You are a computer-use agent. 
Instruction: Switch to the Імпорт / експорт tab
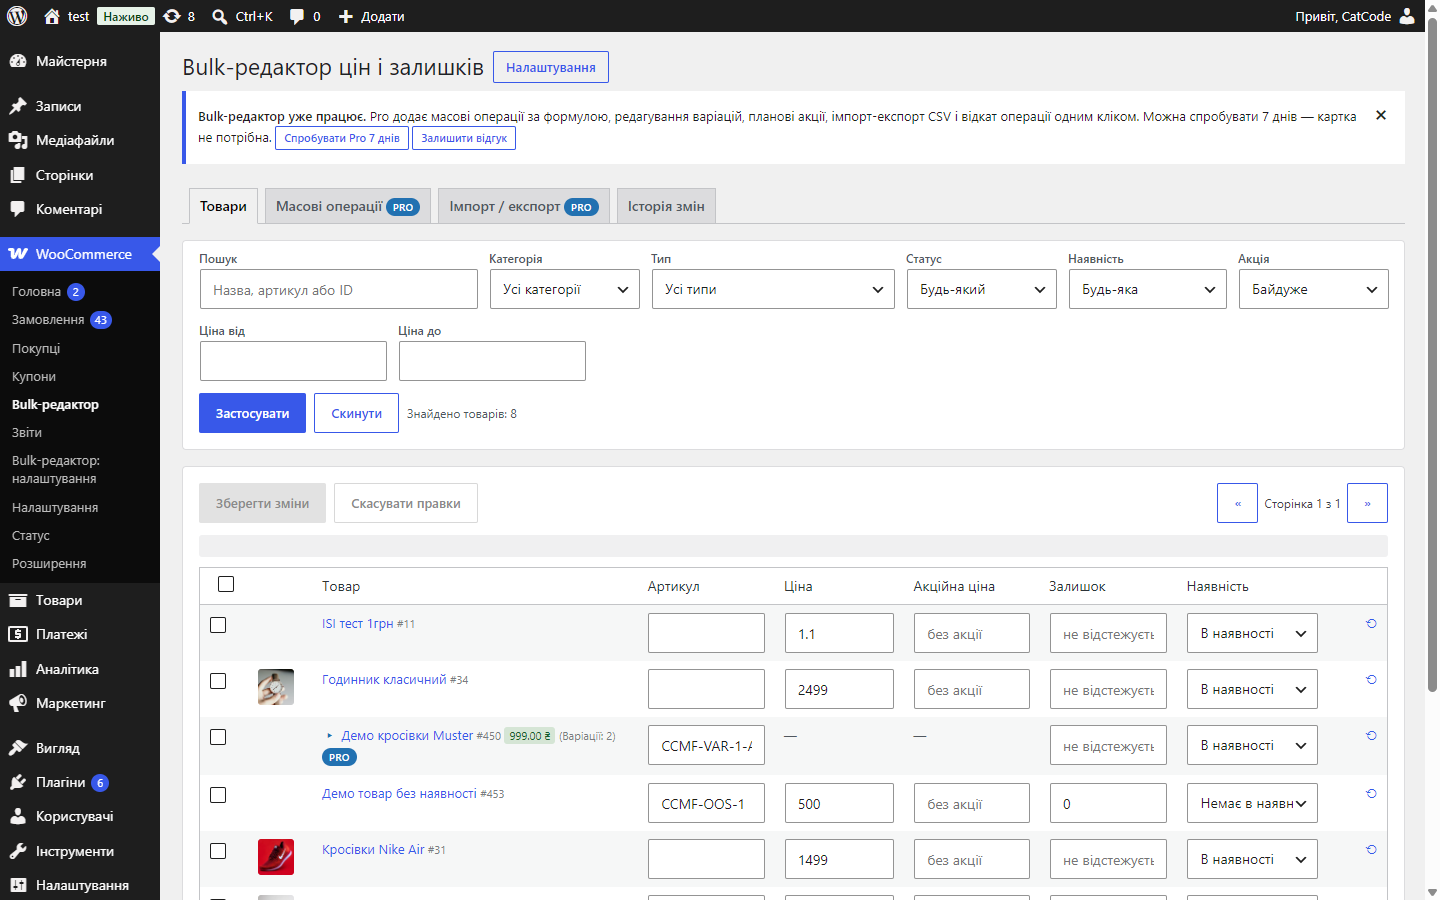[x=524, y=206]
